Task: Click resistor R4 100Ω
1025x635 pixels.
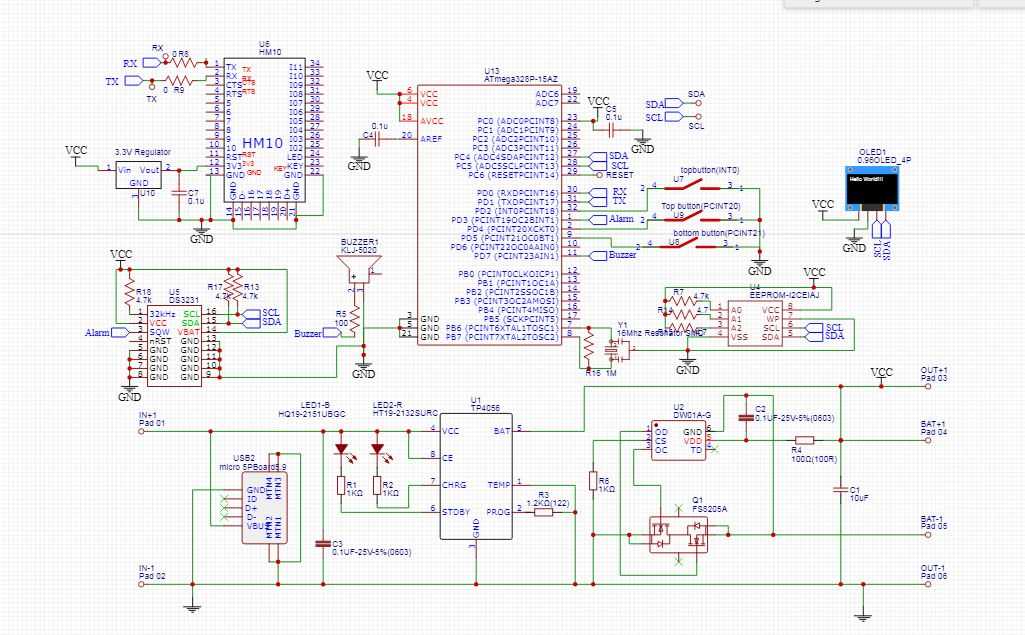Action: point(804,440)
